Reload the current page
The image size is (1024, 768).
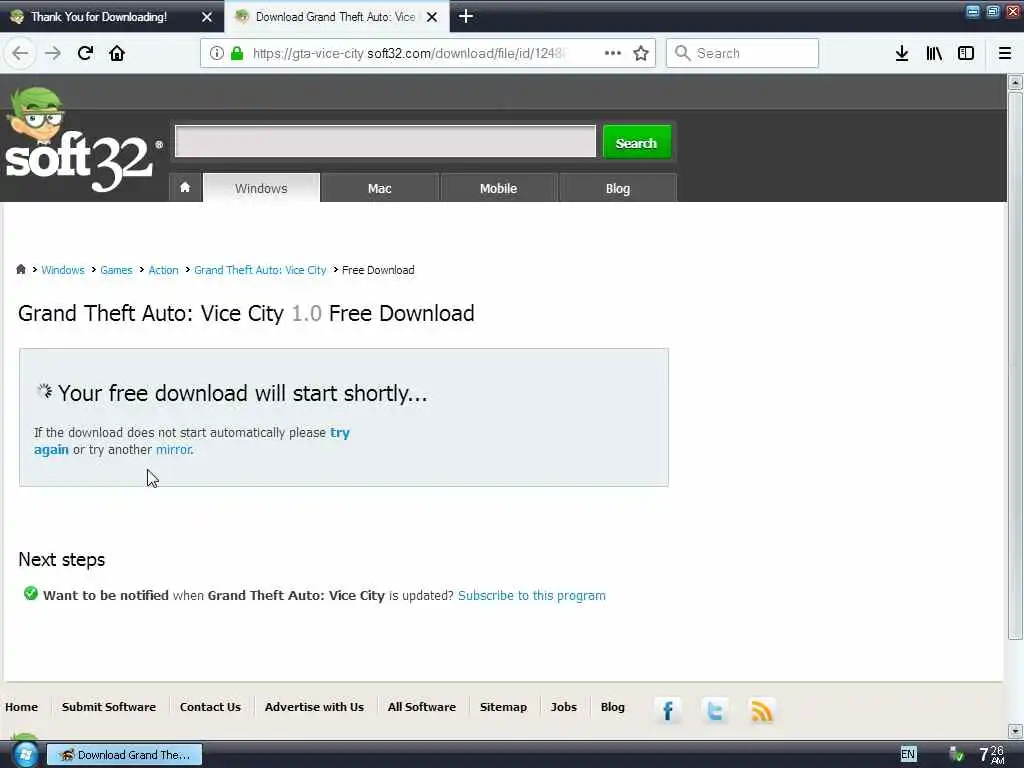coord(85,53)
